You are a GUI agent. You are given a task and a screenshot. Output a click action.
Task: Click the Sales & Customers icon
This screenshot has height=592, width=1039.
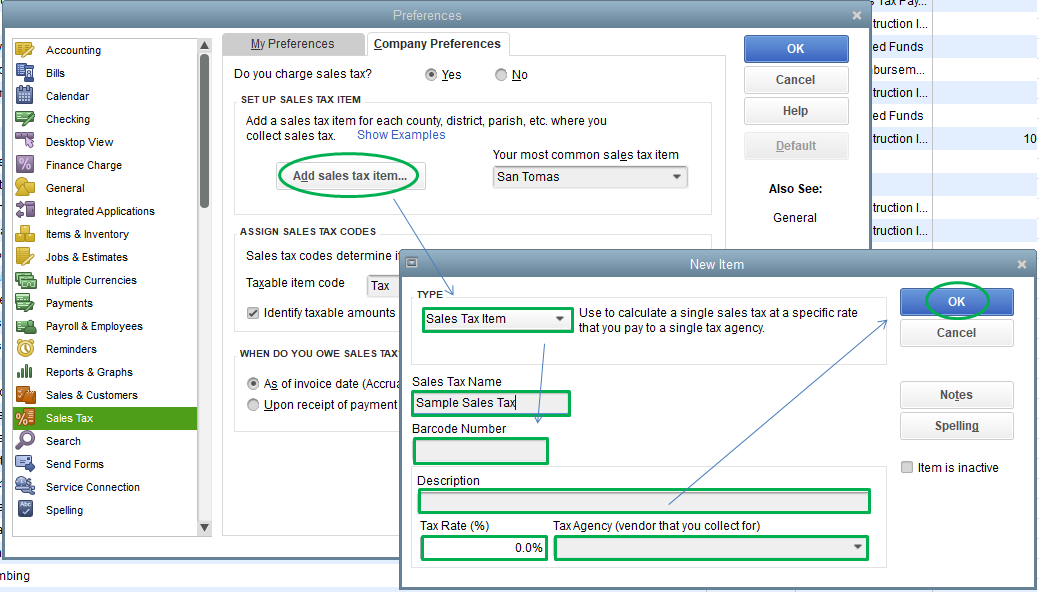pos(25,394)
